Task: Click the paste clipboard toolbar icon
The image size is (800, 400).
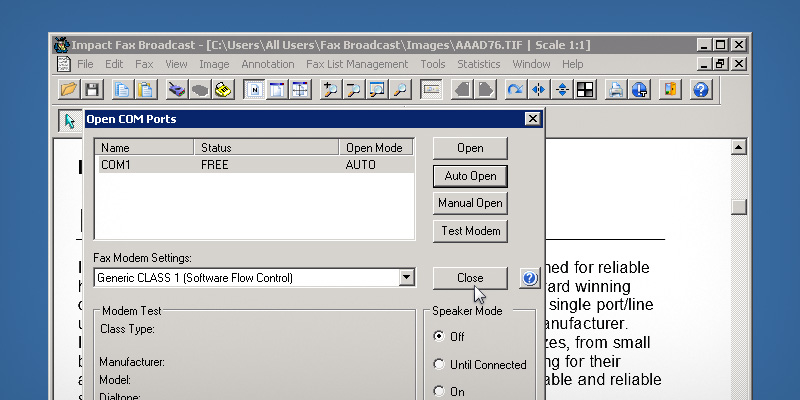Action: point(146,90)
